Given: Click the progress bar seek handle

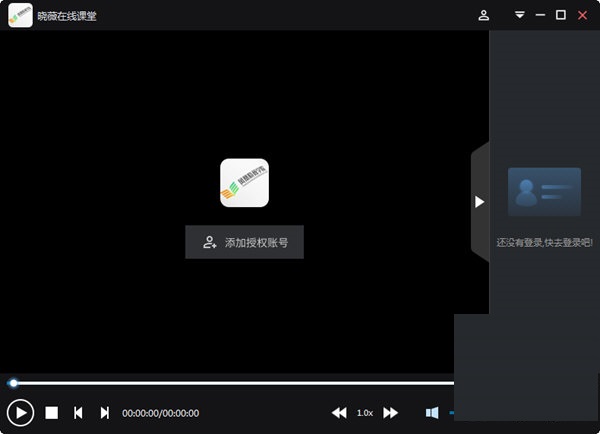Looking at the screenshot, I should [x=13, y=383].
